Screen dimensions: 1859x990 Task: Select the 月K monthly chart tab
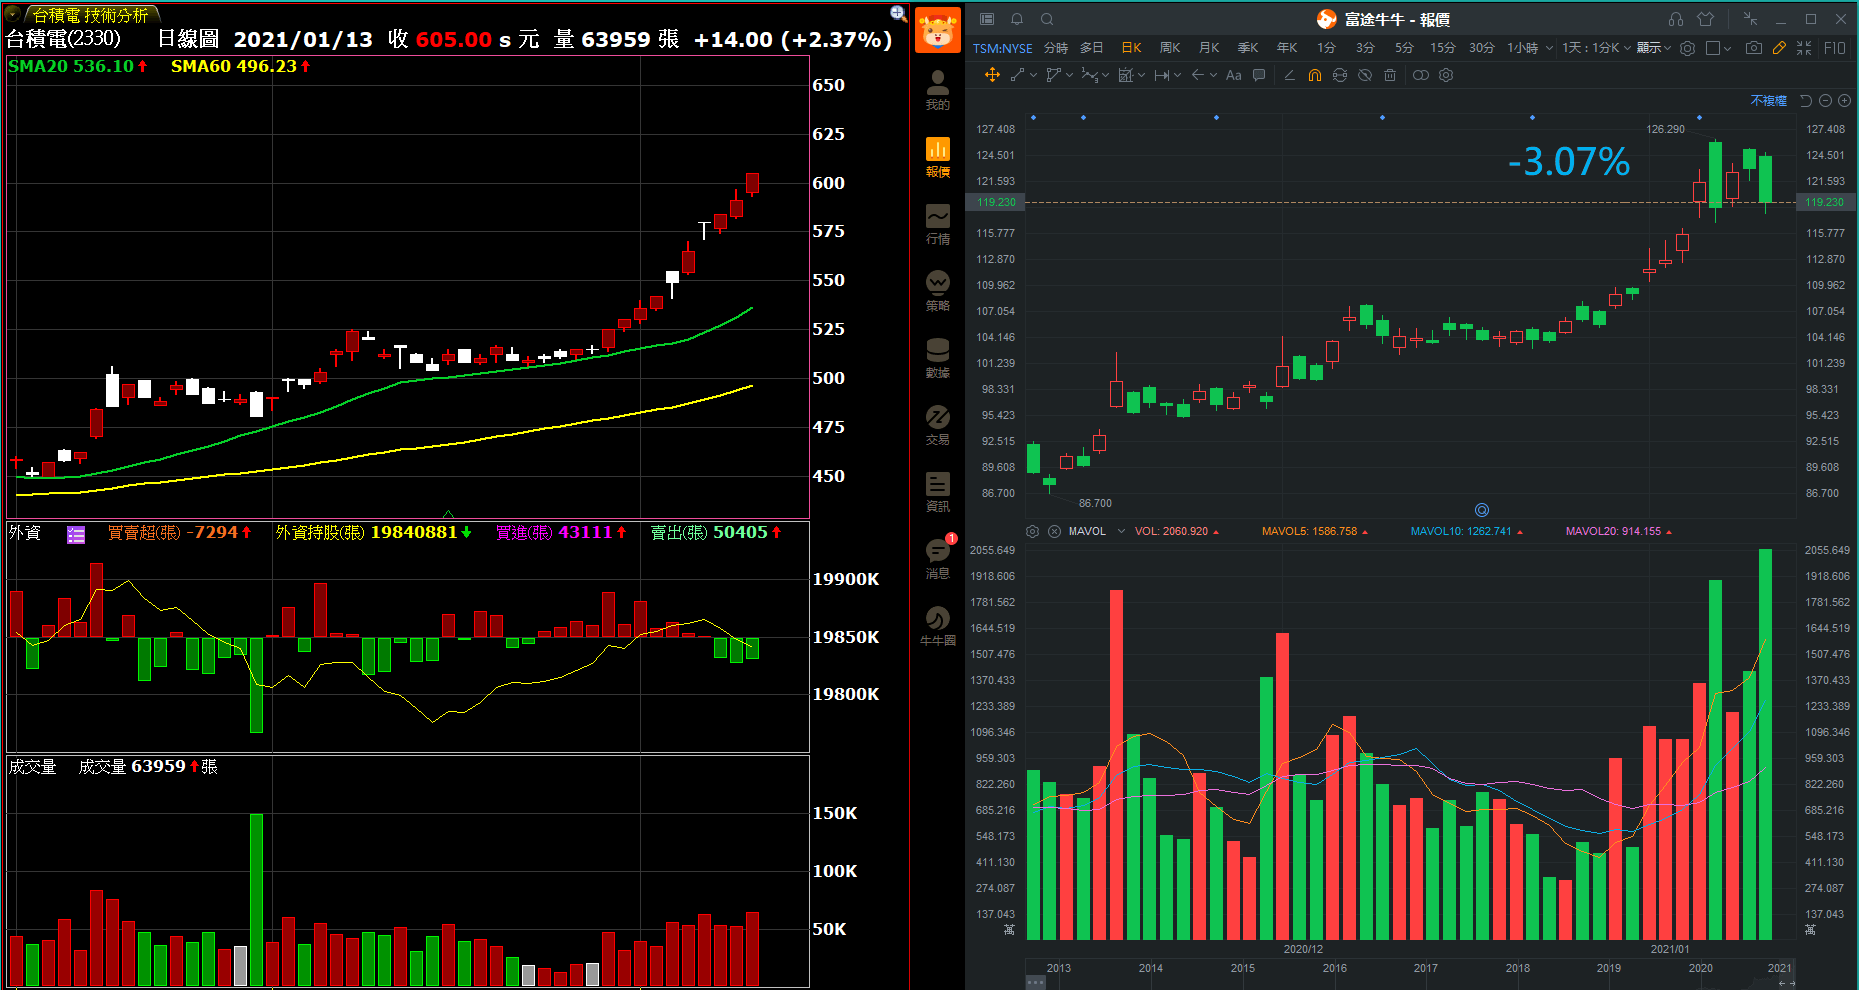(1209, 48)
